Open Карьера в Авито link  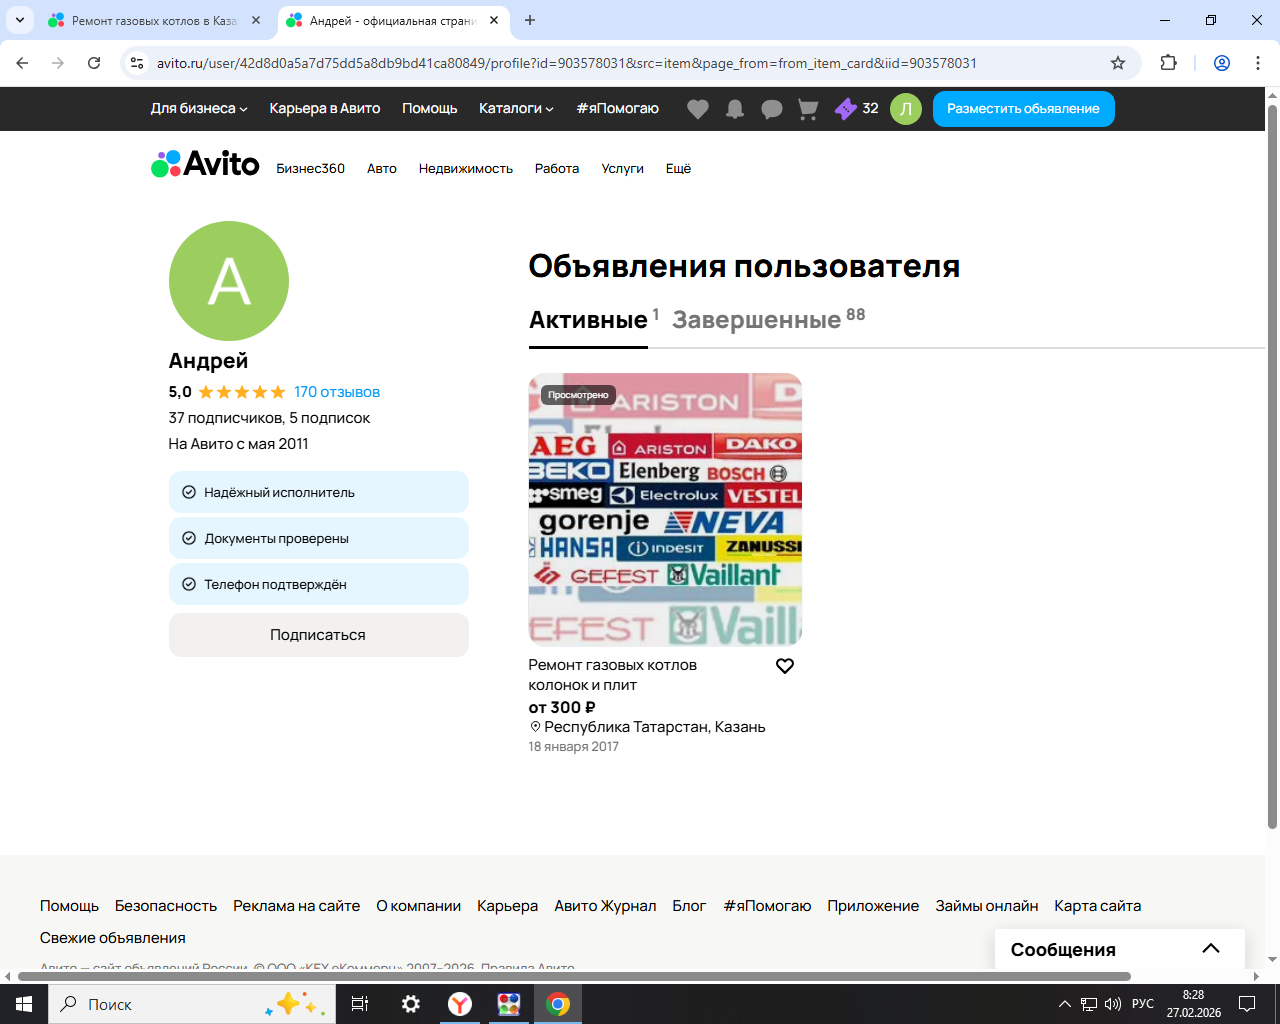coord(325,109)
